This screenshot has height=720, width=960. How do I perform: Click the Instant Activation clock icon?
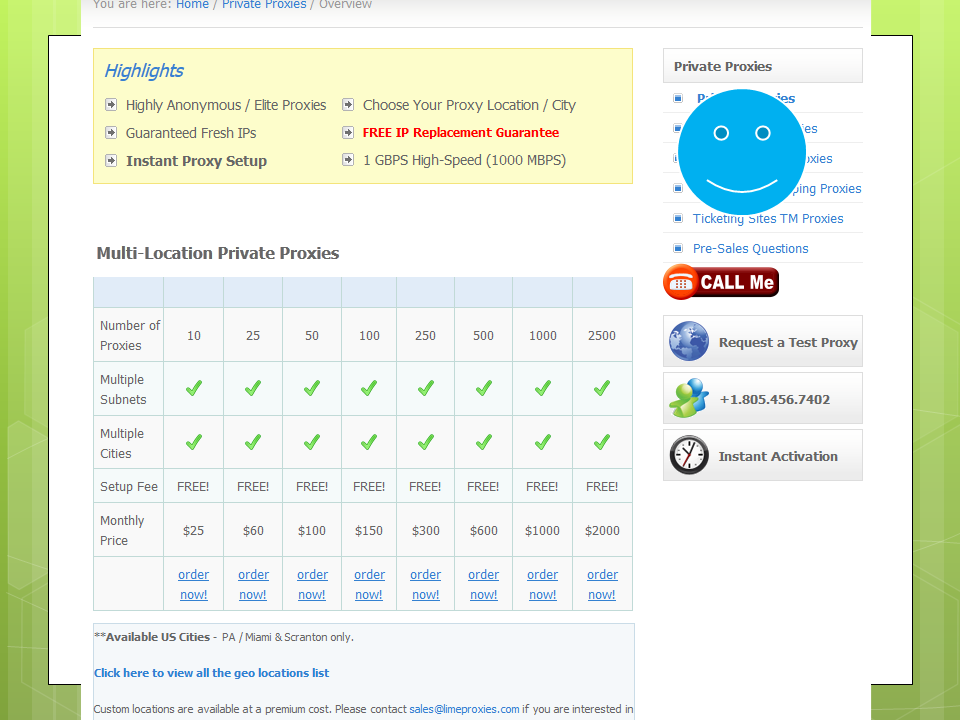click(x=689, y=455)
